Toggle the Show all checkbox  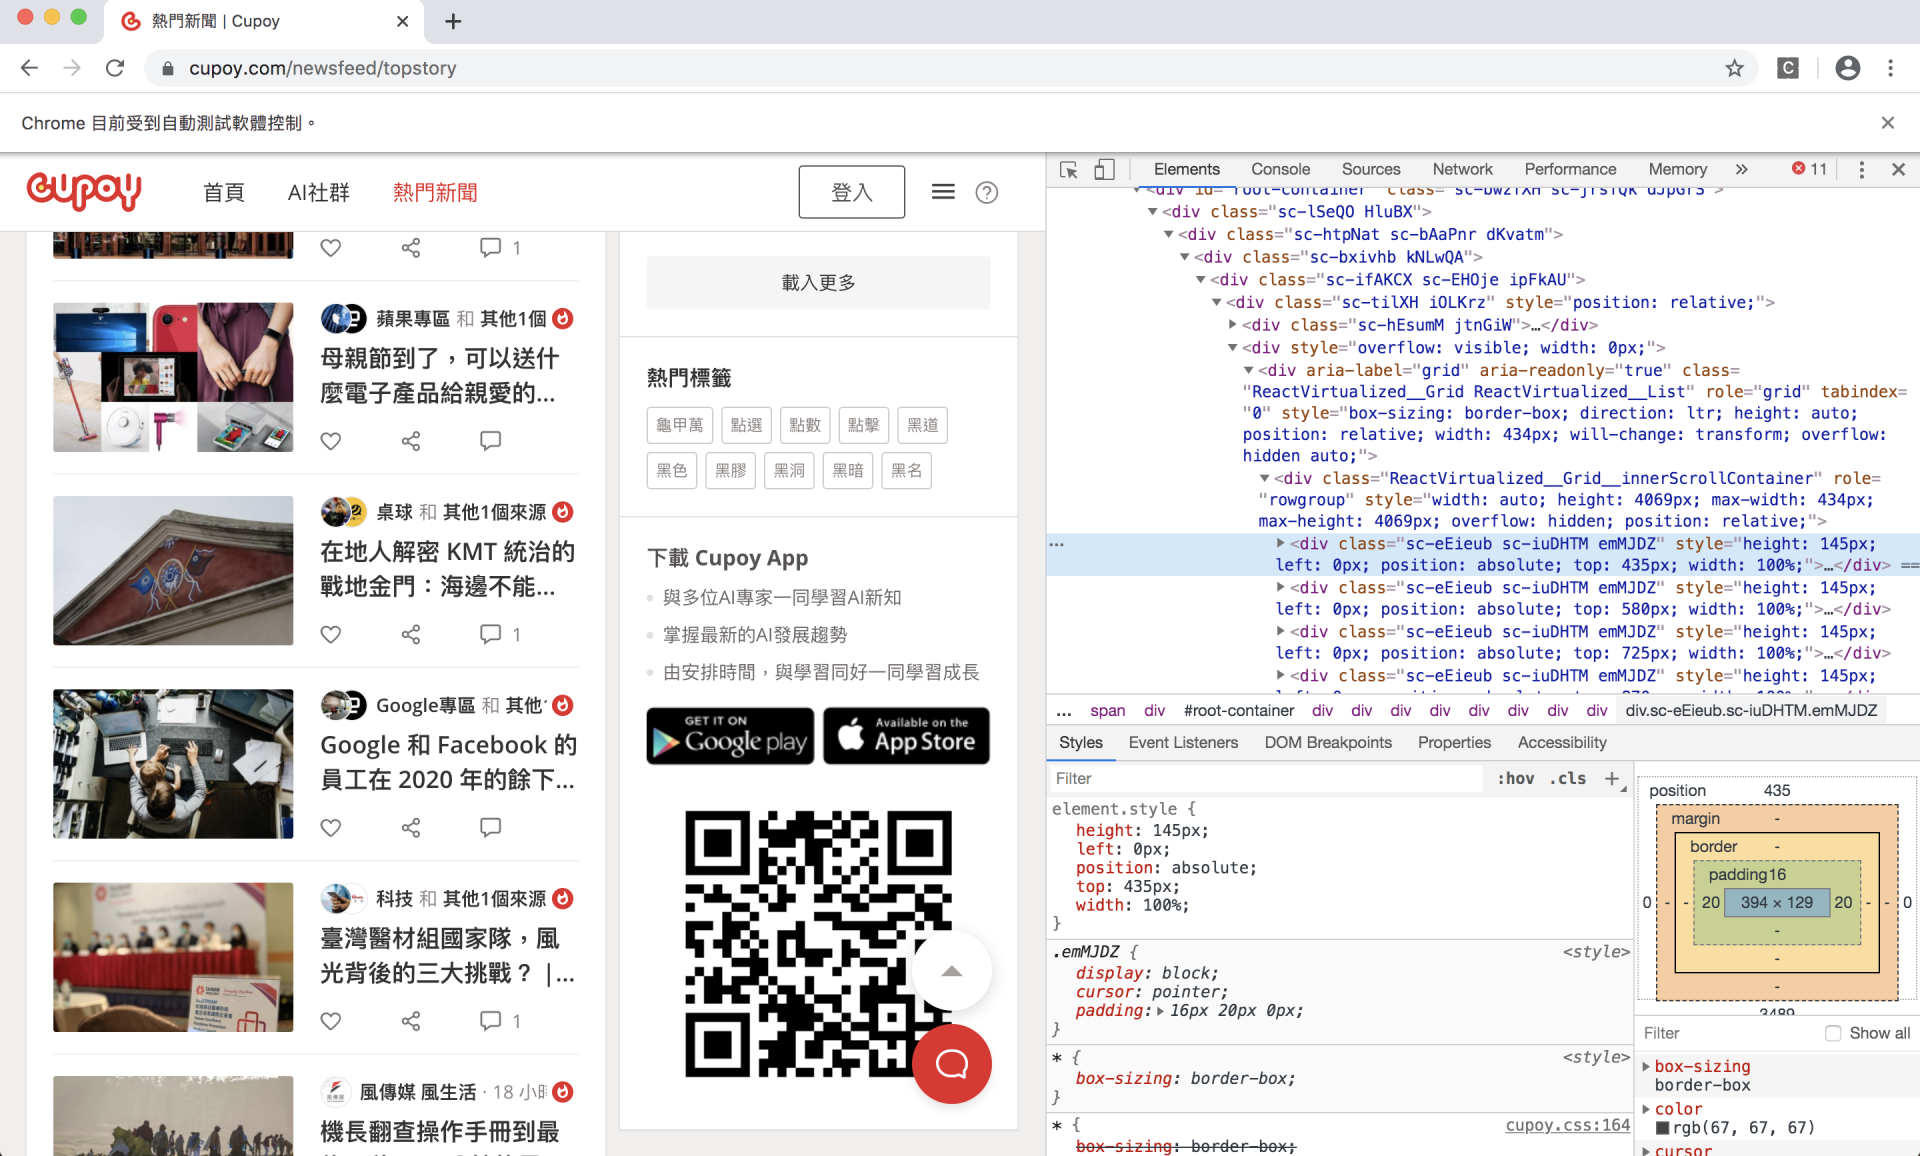[x=1833, y=1033]
